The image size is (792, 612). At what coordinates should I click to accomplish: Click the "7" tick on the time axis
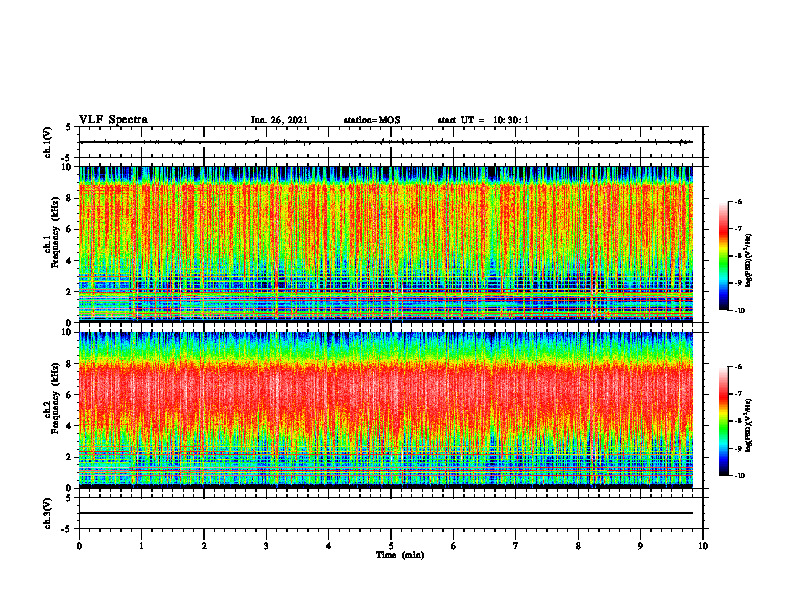(516, 546)
